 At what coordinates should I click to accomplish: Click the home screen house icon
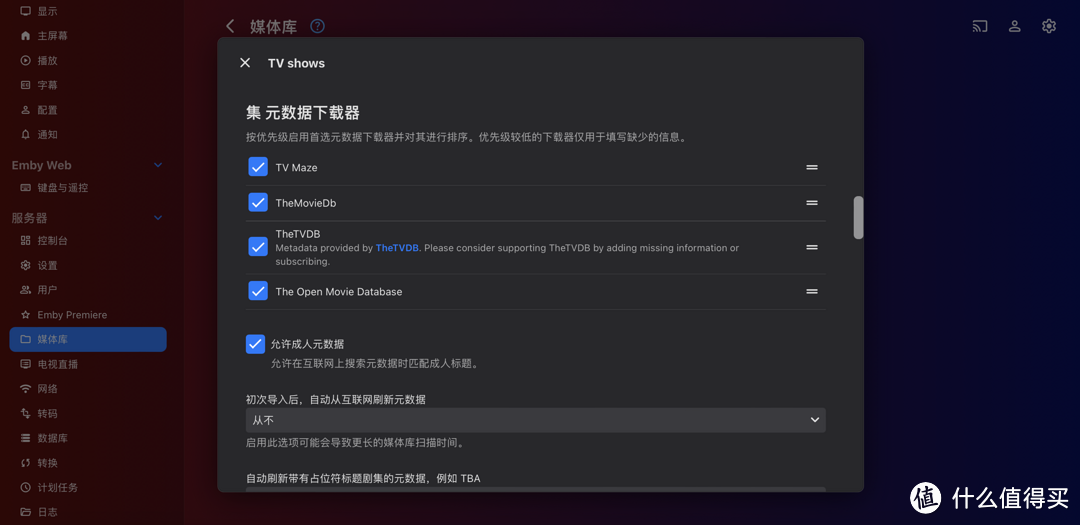click(25, 36)
